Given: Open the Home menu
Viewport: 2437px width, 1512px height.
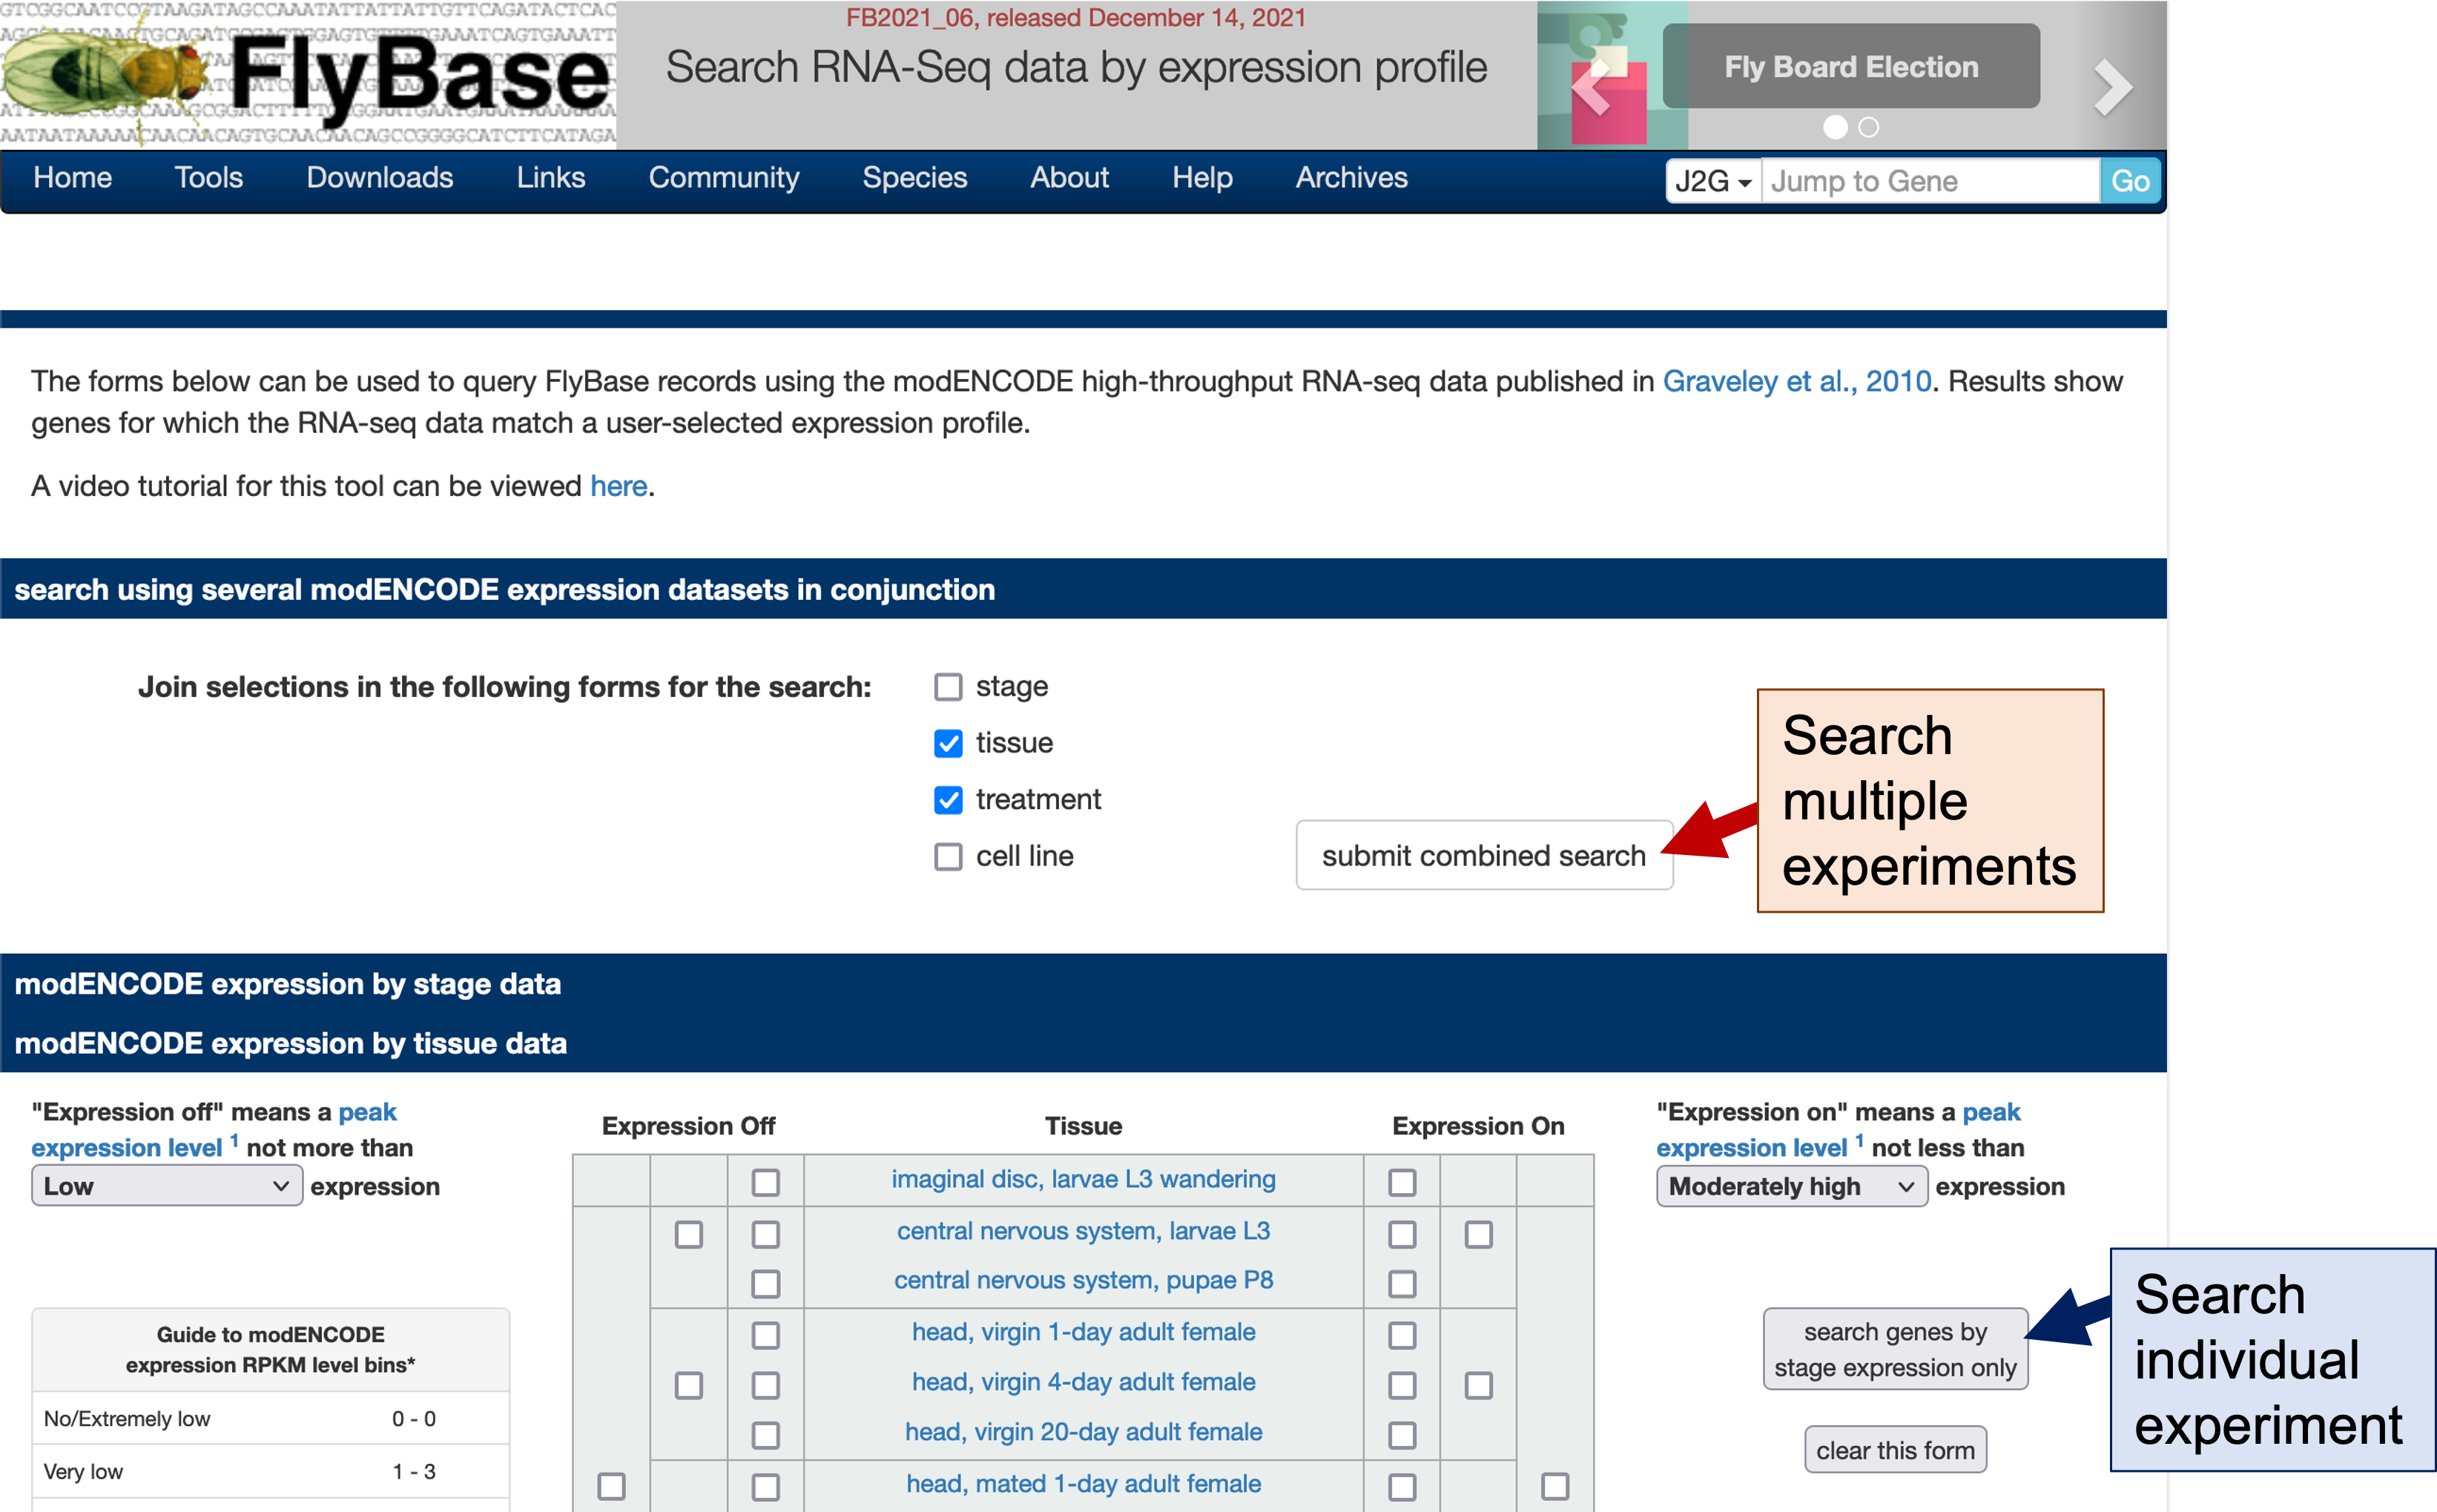Looking at the screenshot, I should (72, 178).
